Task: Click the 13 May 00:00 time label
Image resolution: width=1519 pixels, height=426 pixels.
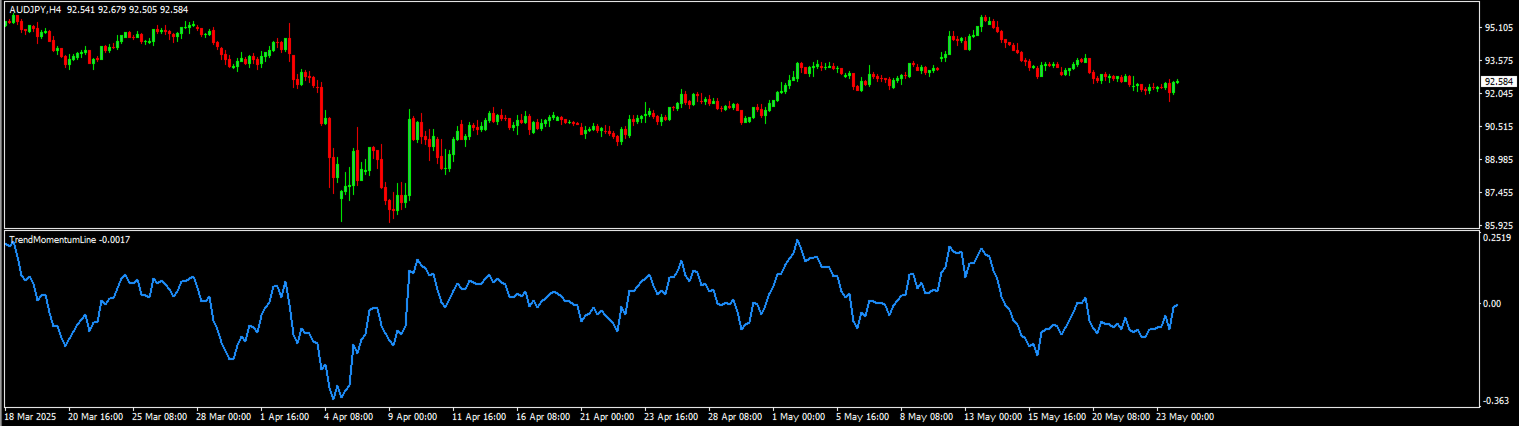Action: [x=993, y=416]
